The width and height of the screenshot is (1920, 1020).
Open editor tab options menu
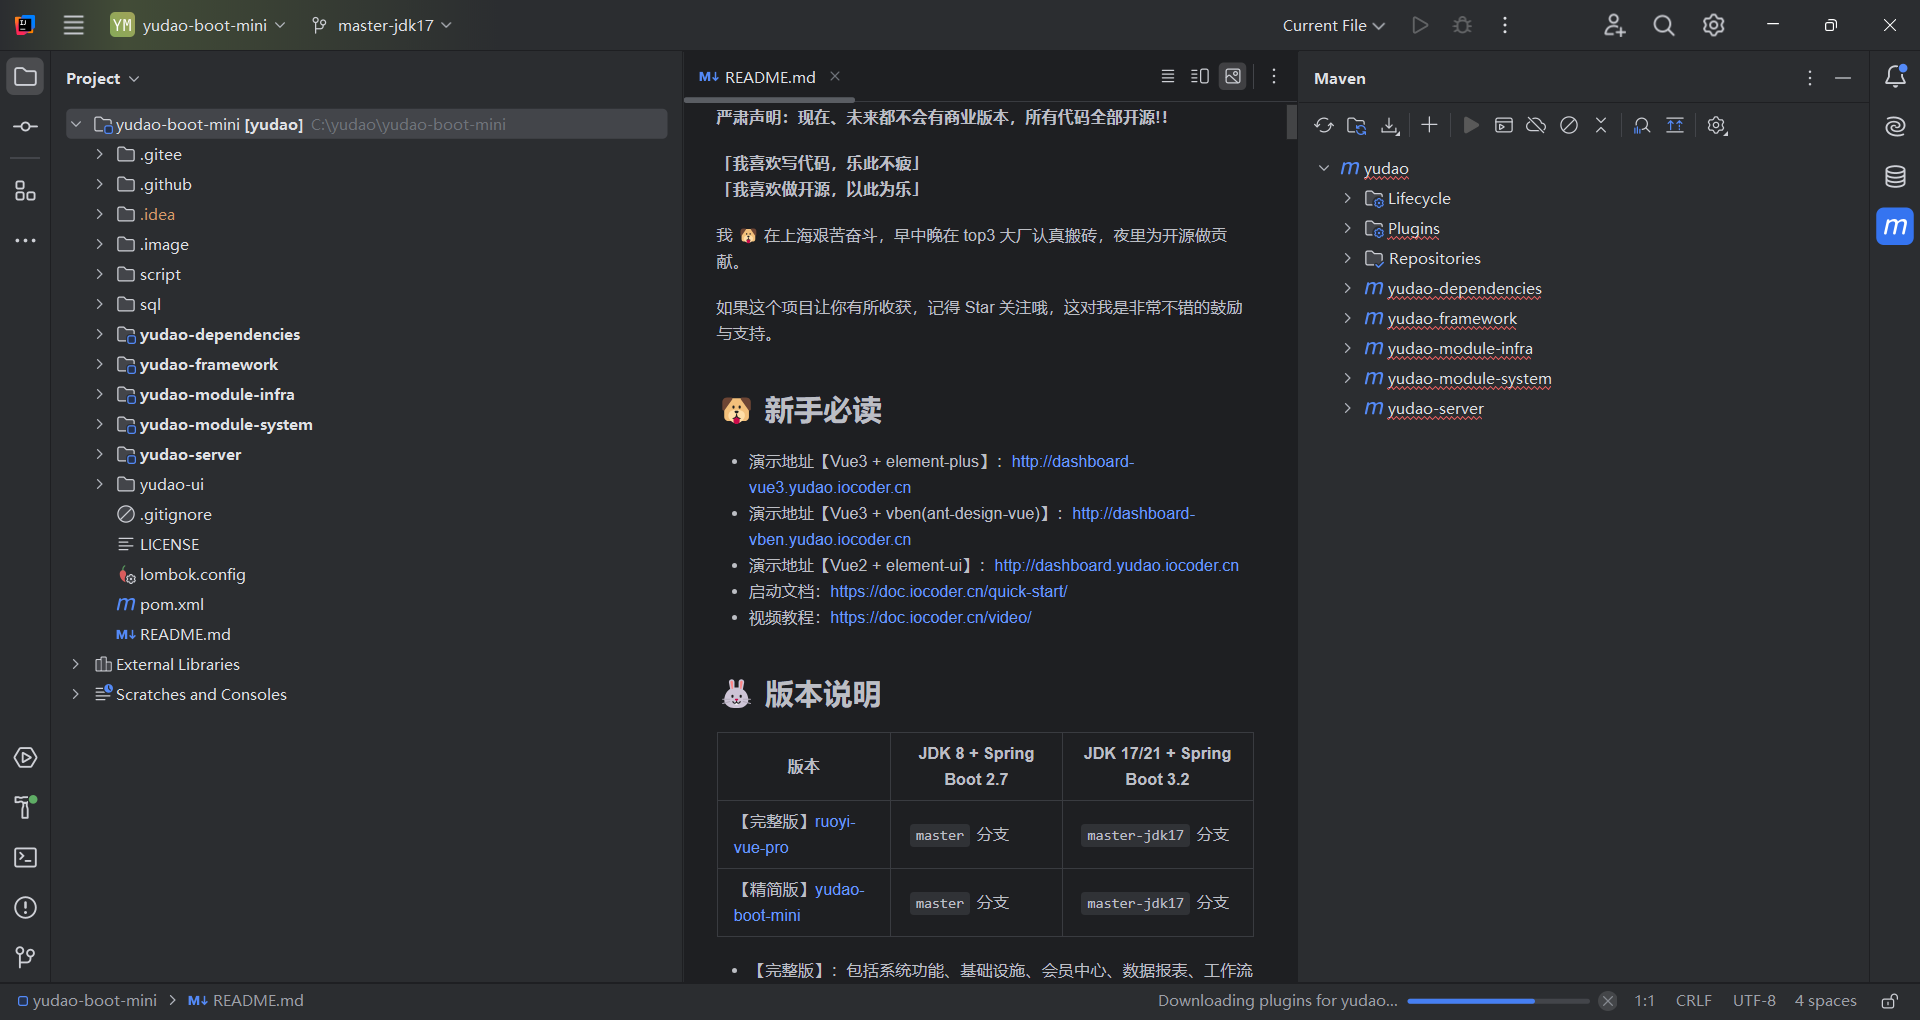coord(1273,77)
